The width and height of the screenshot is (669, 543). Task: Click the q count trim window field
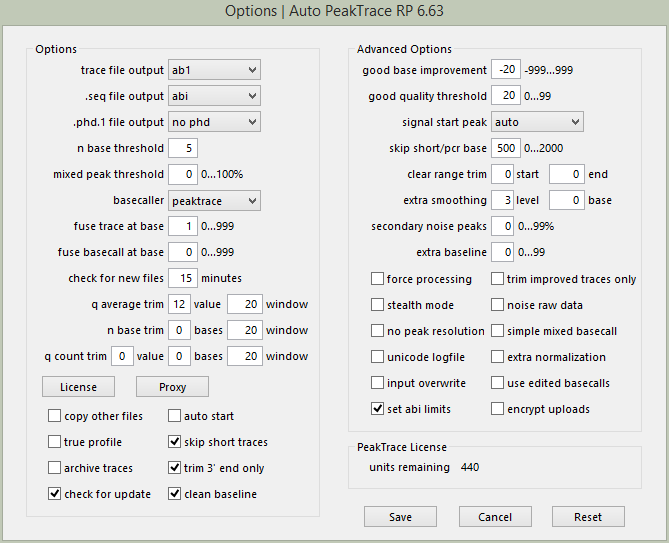(x=244, y=356)
